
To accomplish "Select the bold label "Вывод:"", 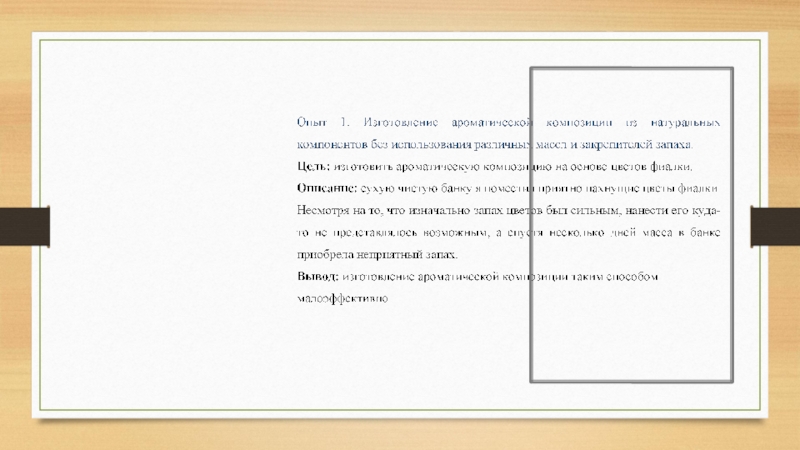I will tap(317, 276).
